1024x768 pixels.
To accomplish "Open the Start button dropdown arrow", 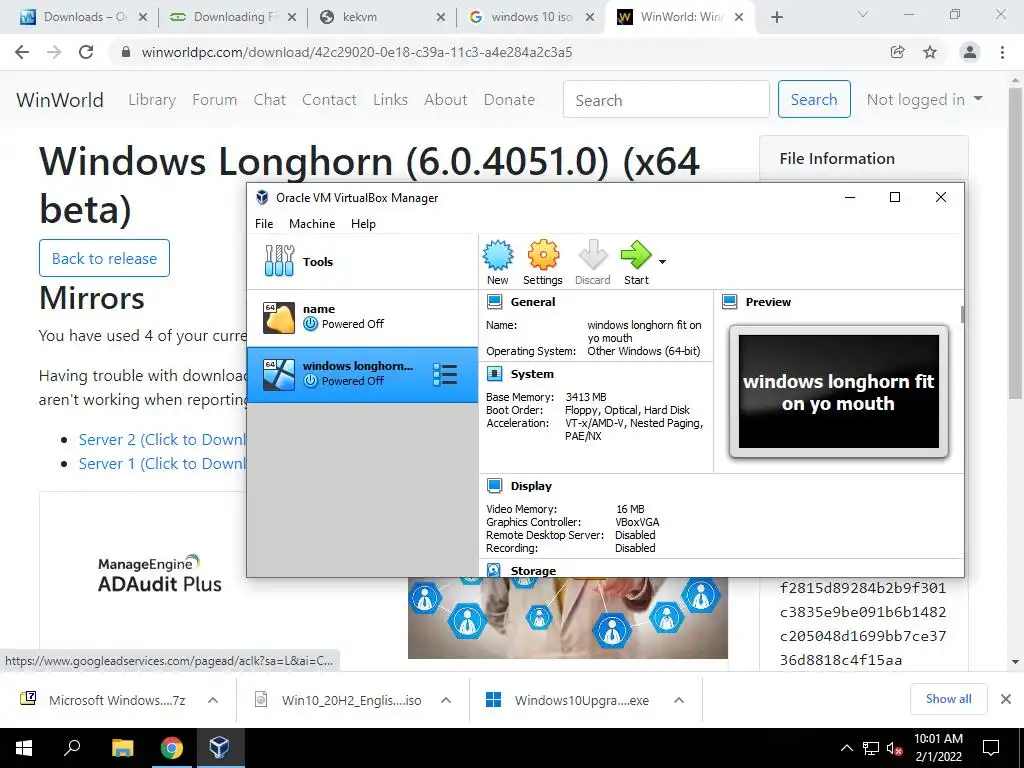I will tap(662, 262).
